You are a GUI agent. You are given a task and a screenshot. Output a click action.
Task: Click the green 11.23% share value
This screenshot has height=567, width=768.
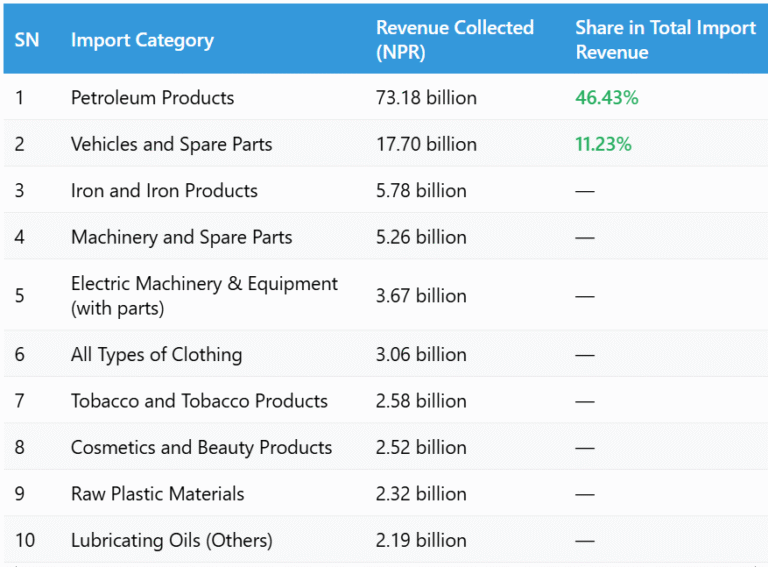603,144
